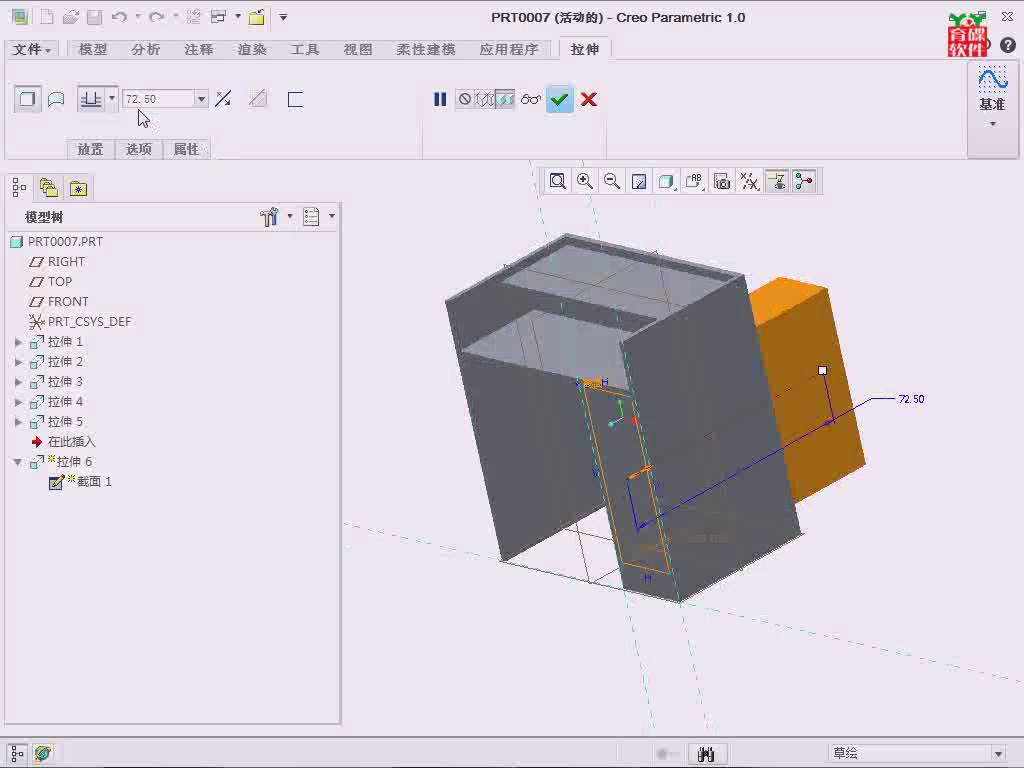Image resolution: width=1024 pixels, height=768 pixels.
Task: Switch to the 柔性建模 tab
Action: [x=426, y=49]
